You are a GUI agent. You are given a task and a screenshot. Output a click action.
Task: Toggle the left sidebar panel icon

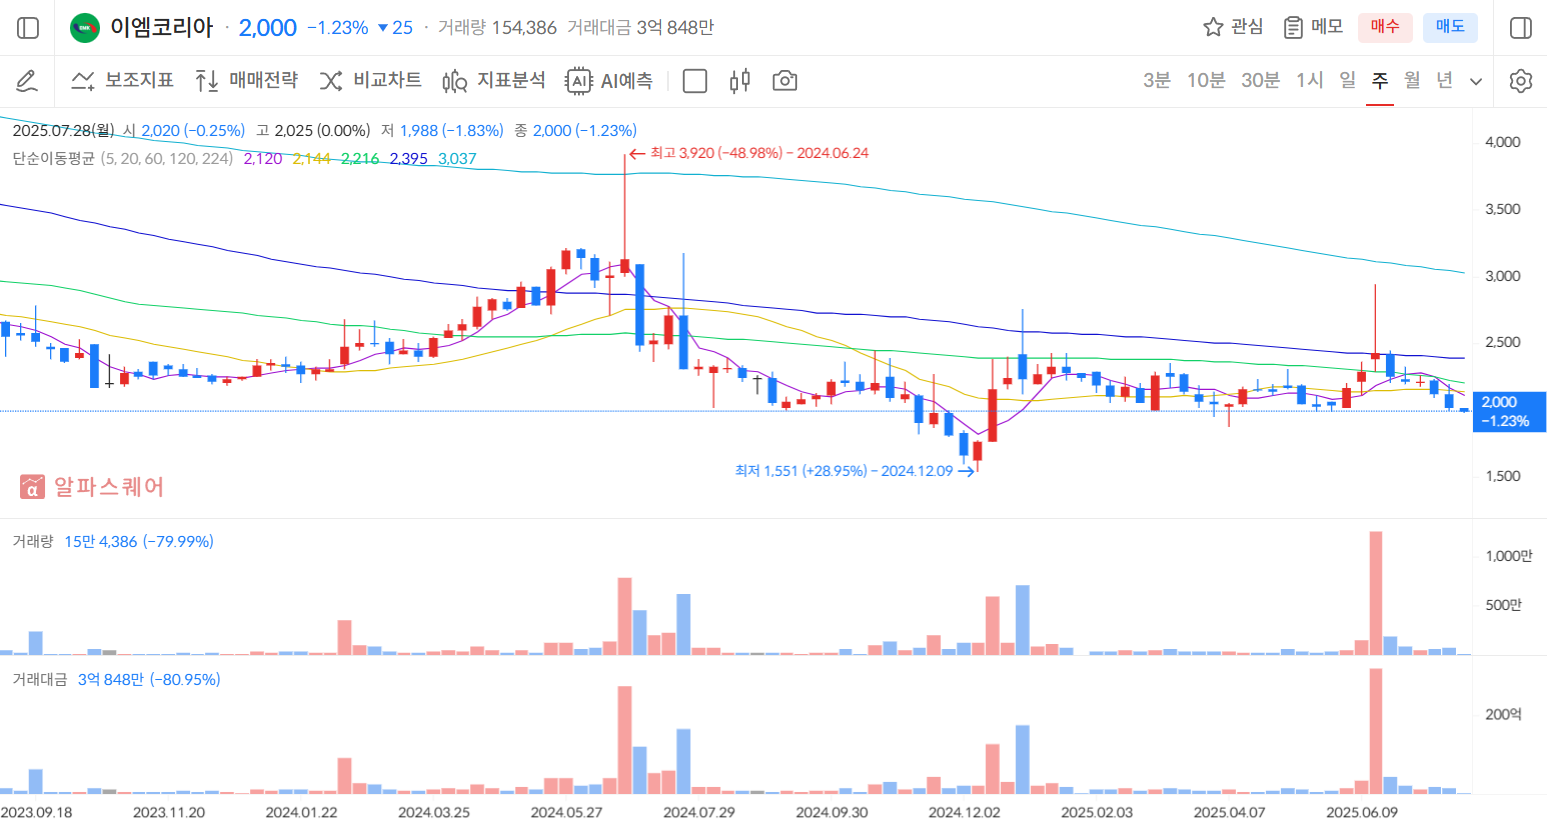(28, 28)
